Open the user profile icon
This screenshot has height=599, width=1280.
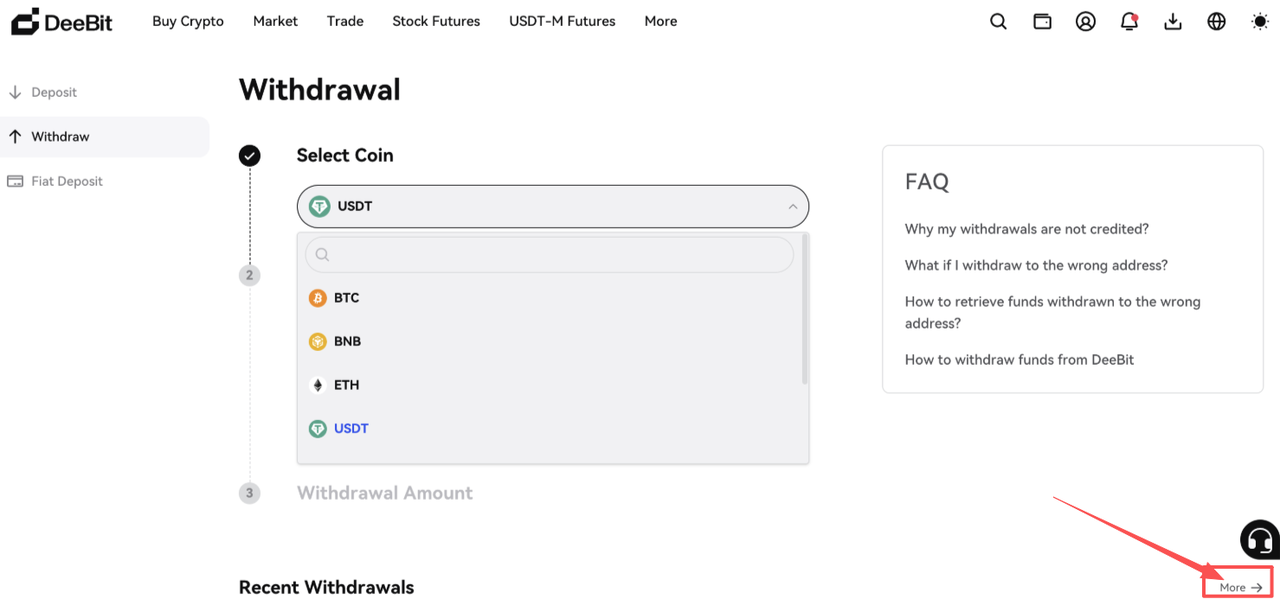tap(1086, 21)
